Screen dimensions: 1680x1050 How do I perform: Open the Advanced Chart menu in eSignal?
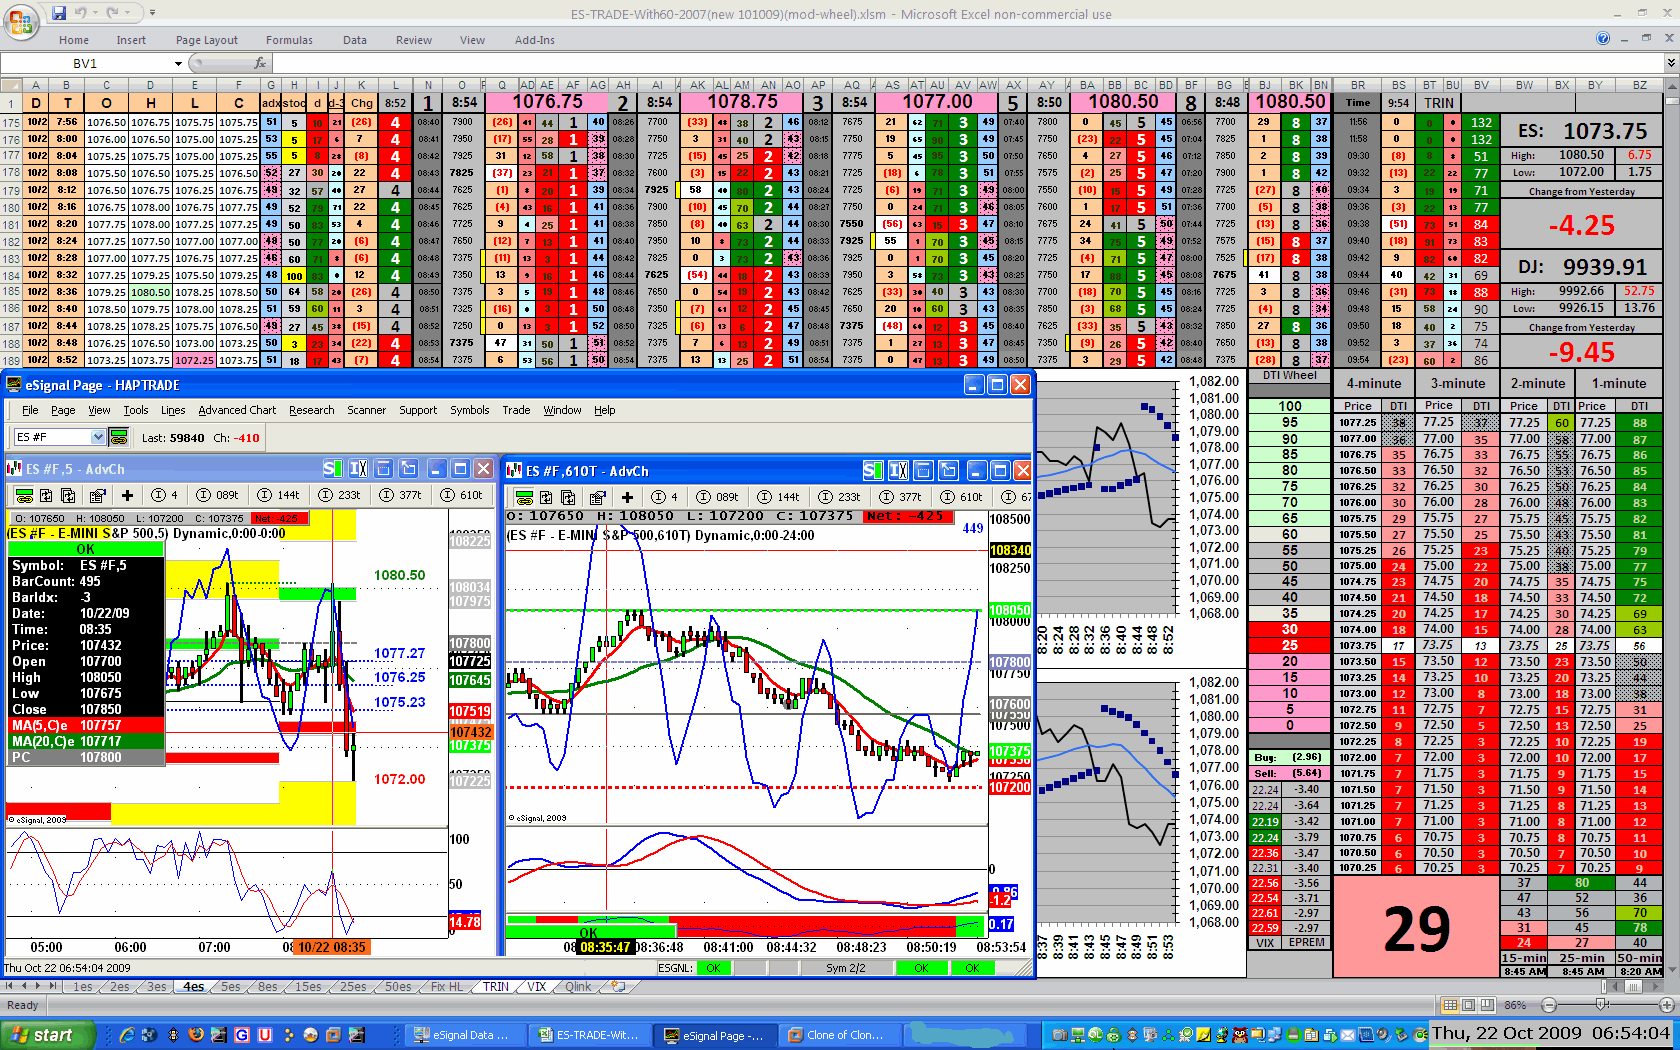click(x=237, y=410)
